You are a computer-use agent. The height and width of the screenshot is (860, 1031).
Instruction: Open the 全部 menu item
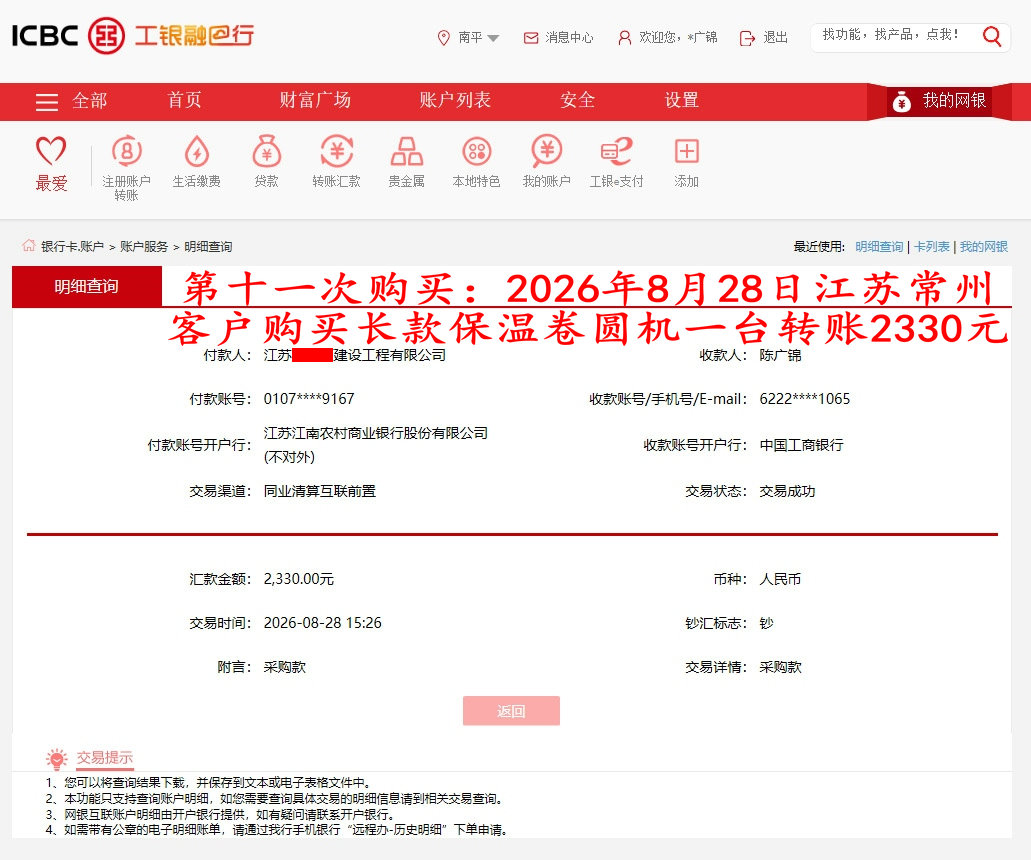coord(89,101)
